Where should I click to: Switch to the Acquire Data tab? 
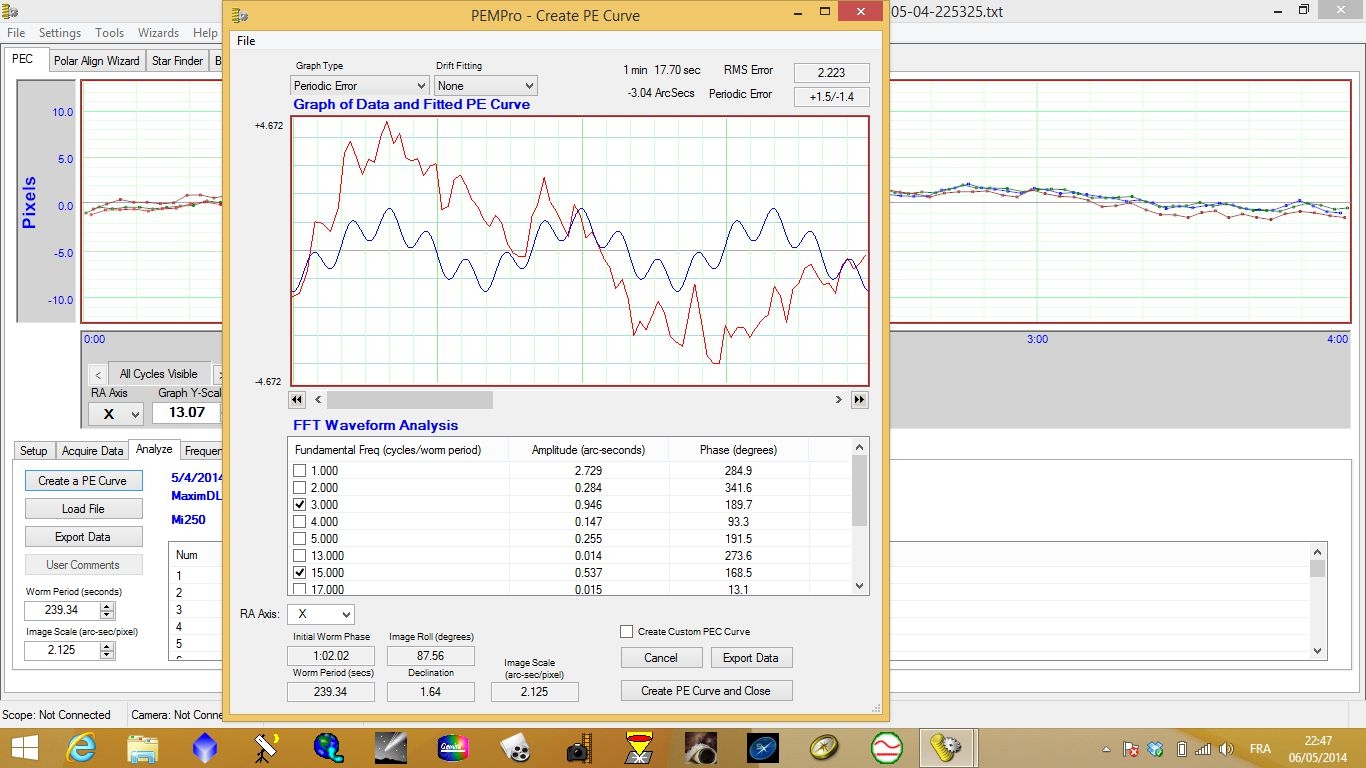93,451
